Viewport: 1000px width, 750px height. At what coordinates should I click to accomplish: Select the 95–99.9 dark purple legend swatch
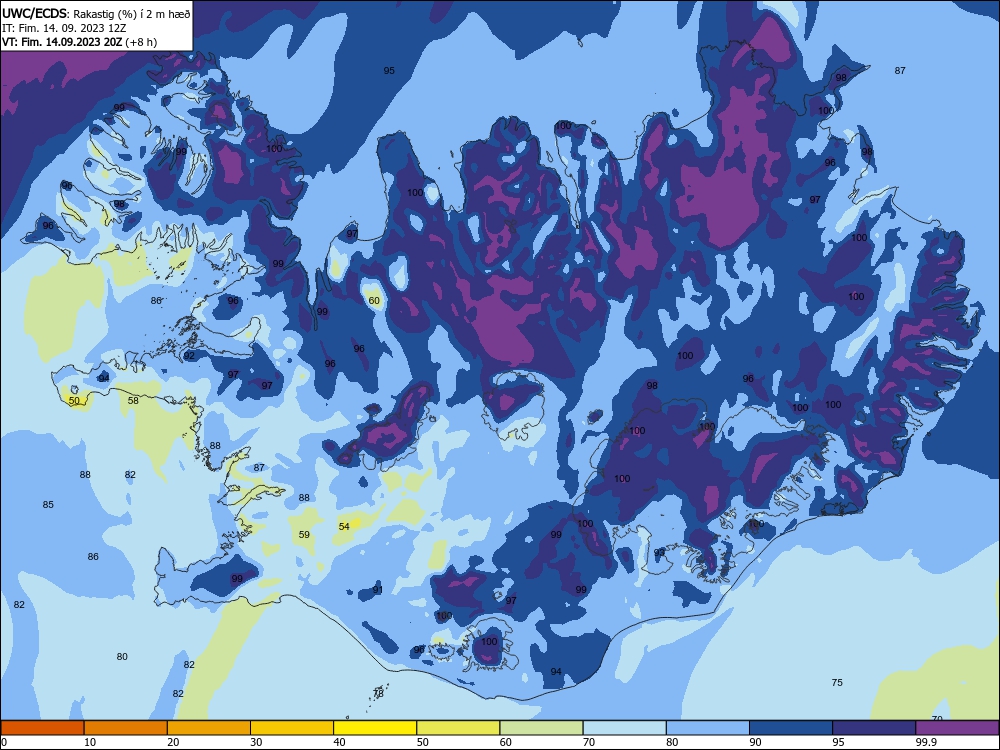coord(874,728)
